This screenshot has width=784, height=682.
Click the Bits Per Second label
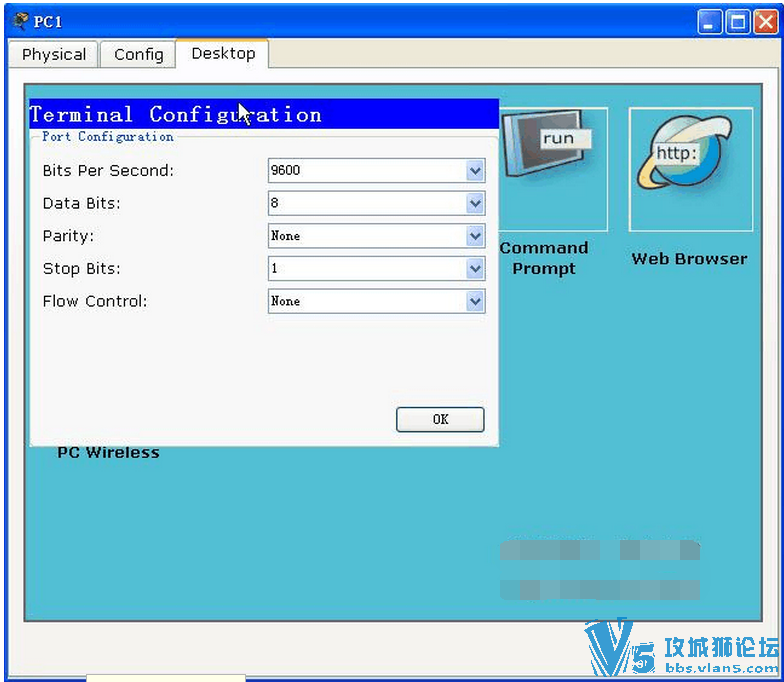pyautogui.click(x=108, y=170)
